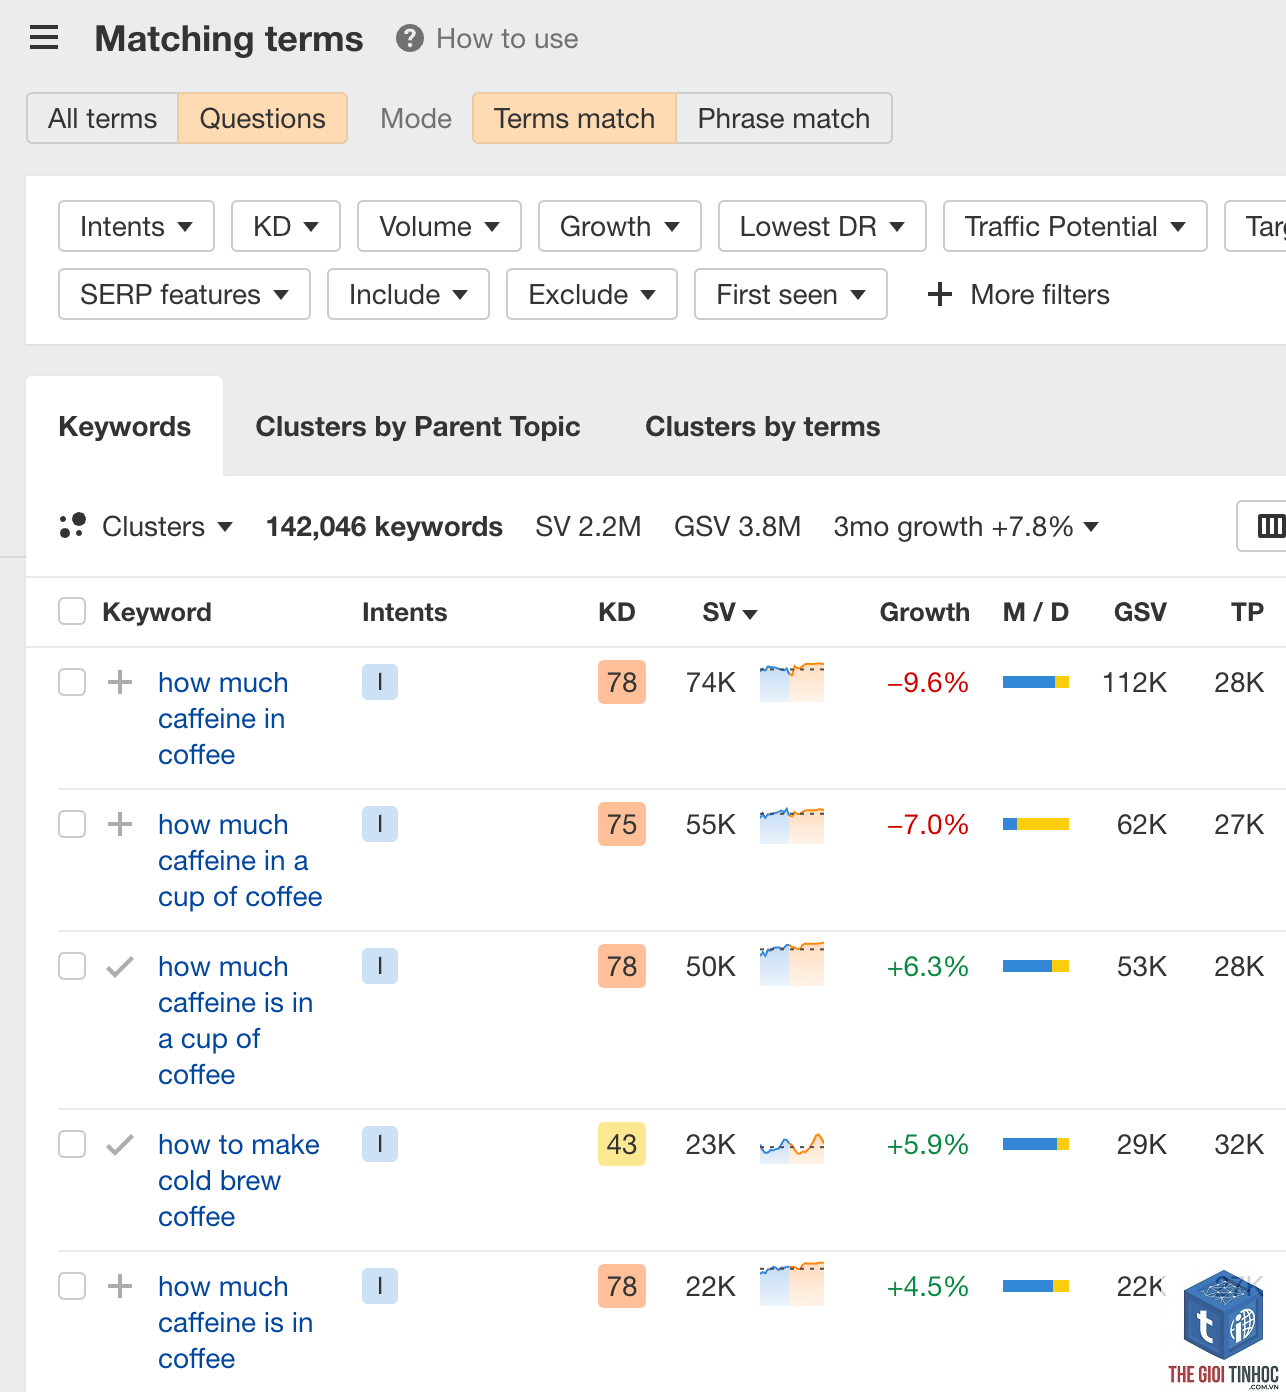Click the How to use help icon
1286x1392 pixels.
pos(410,39)
